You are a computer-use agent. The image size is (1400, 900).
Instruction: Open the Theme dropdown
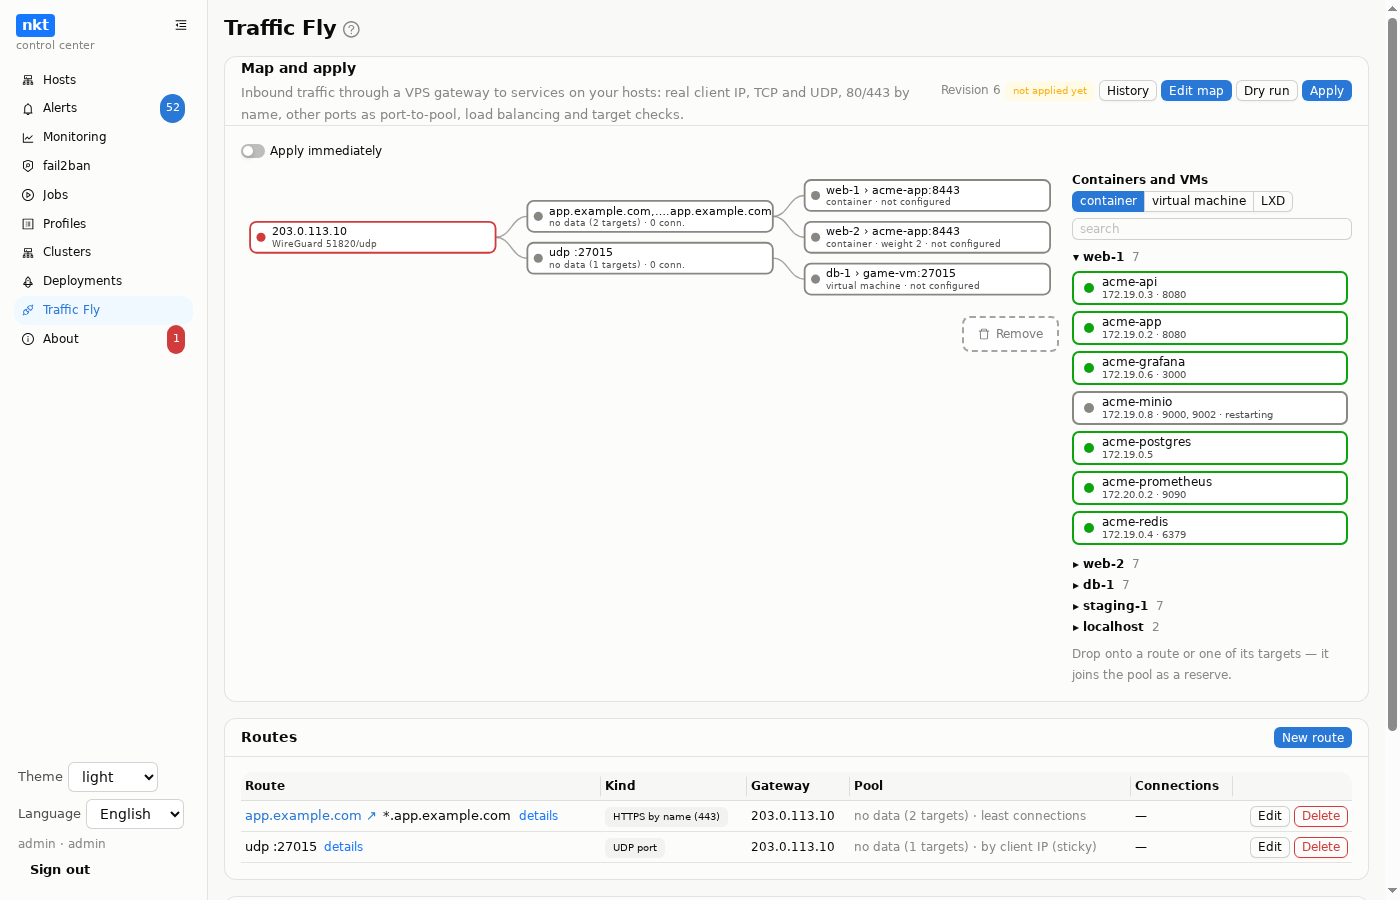point(113,777)
